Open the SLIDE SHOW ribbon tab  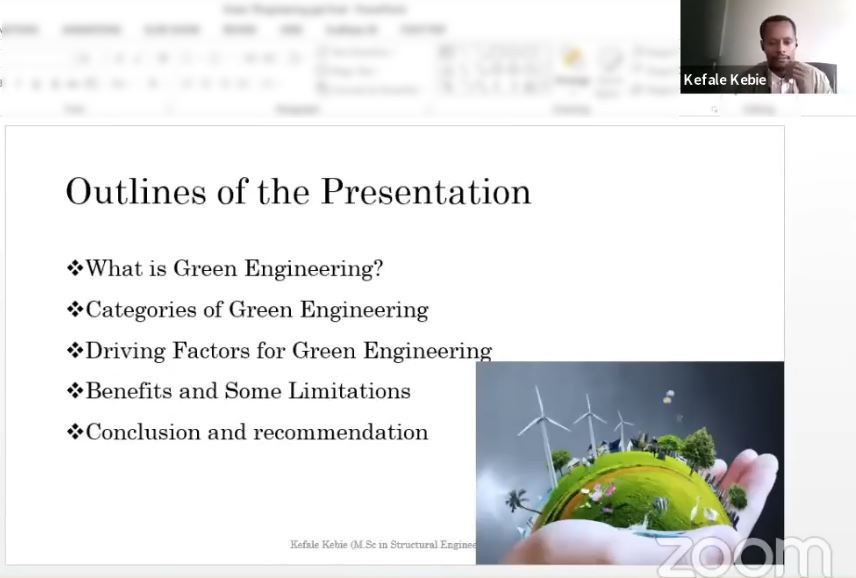(x=171, y=29)
